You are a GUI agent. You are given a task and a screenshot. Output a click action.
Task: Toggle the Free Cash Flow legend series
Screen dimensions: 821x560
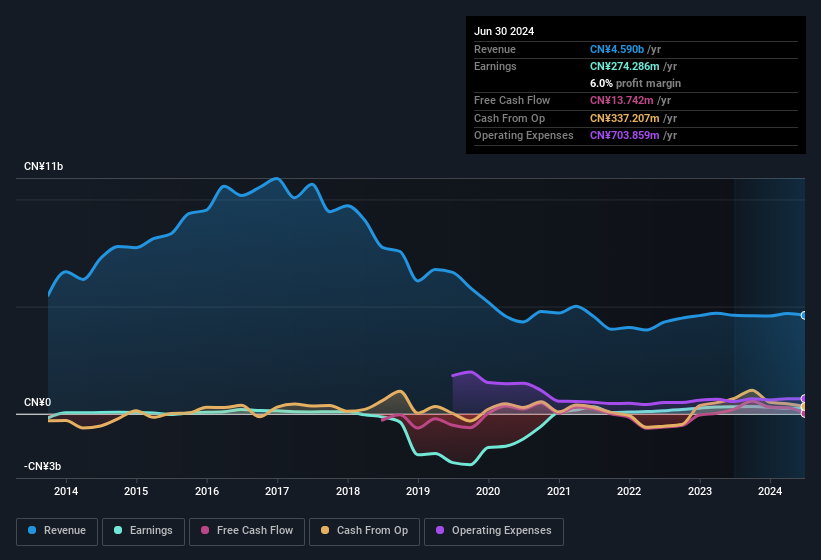[x=247, y=531]
